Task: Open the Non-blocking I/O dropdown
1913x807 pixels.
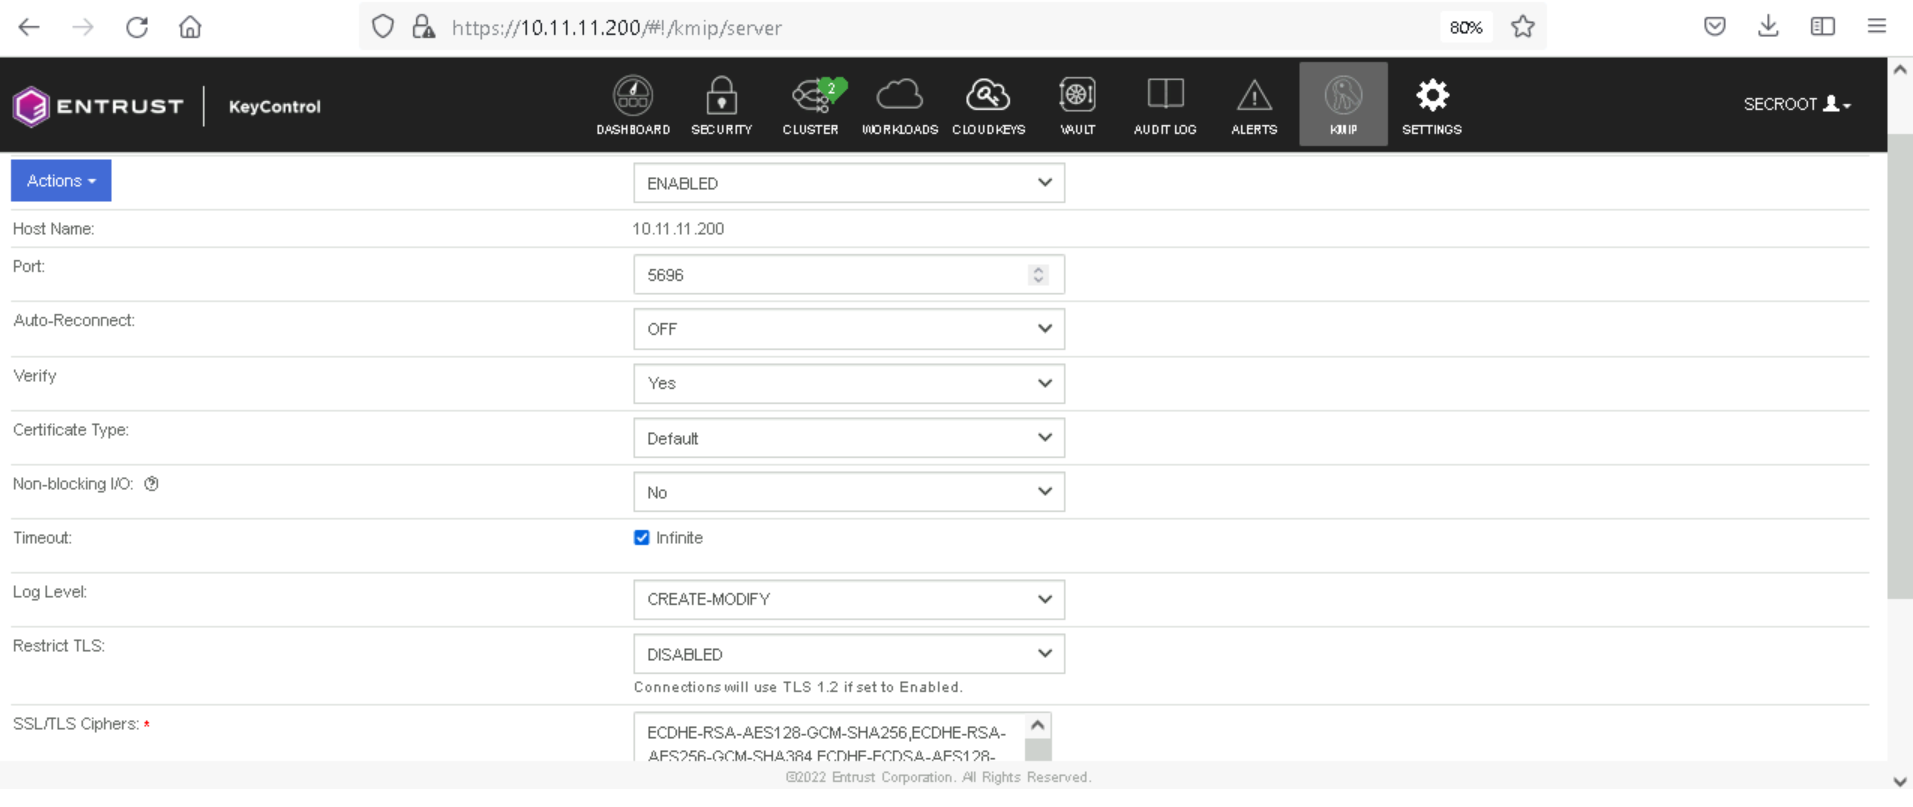Action: [x=849, y=492]
